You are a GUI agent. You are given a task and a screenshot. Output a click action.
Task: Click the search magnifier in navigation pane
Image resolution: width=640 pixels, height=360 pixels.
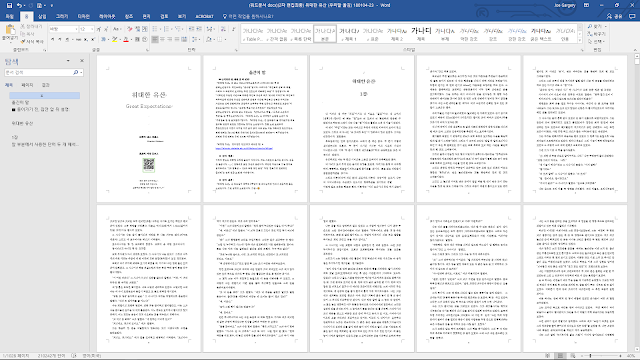(76, 72)
